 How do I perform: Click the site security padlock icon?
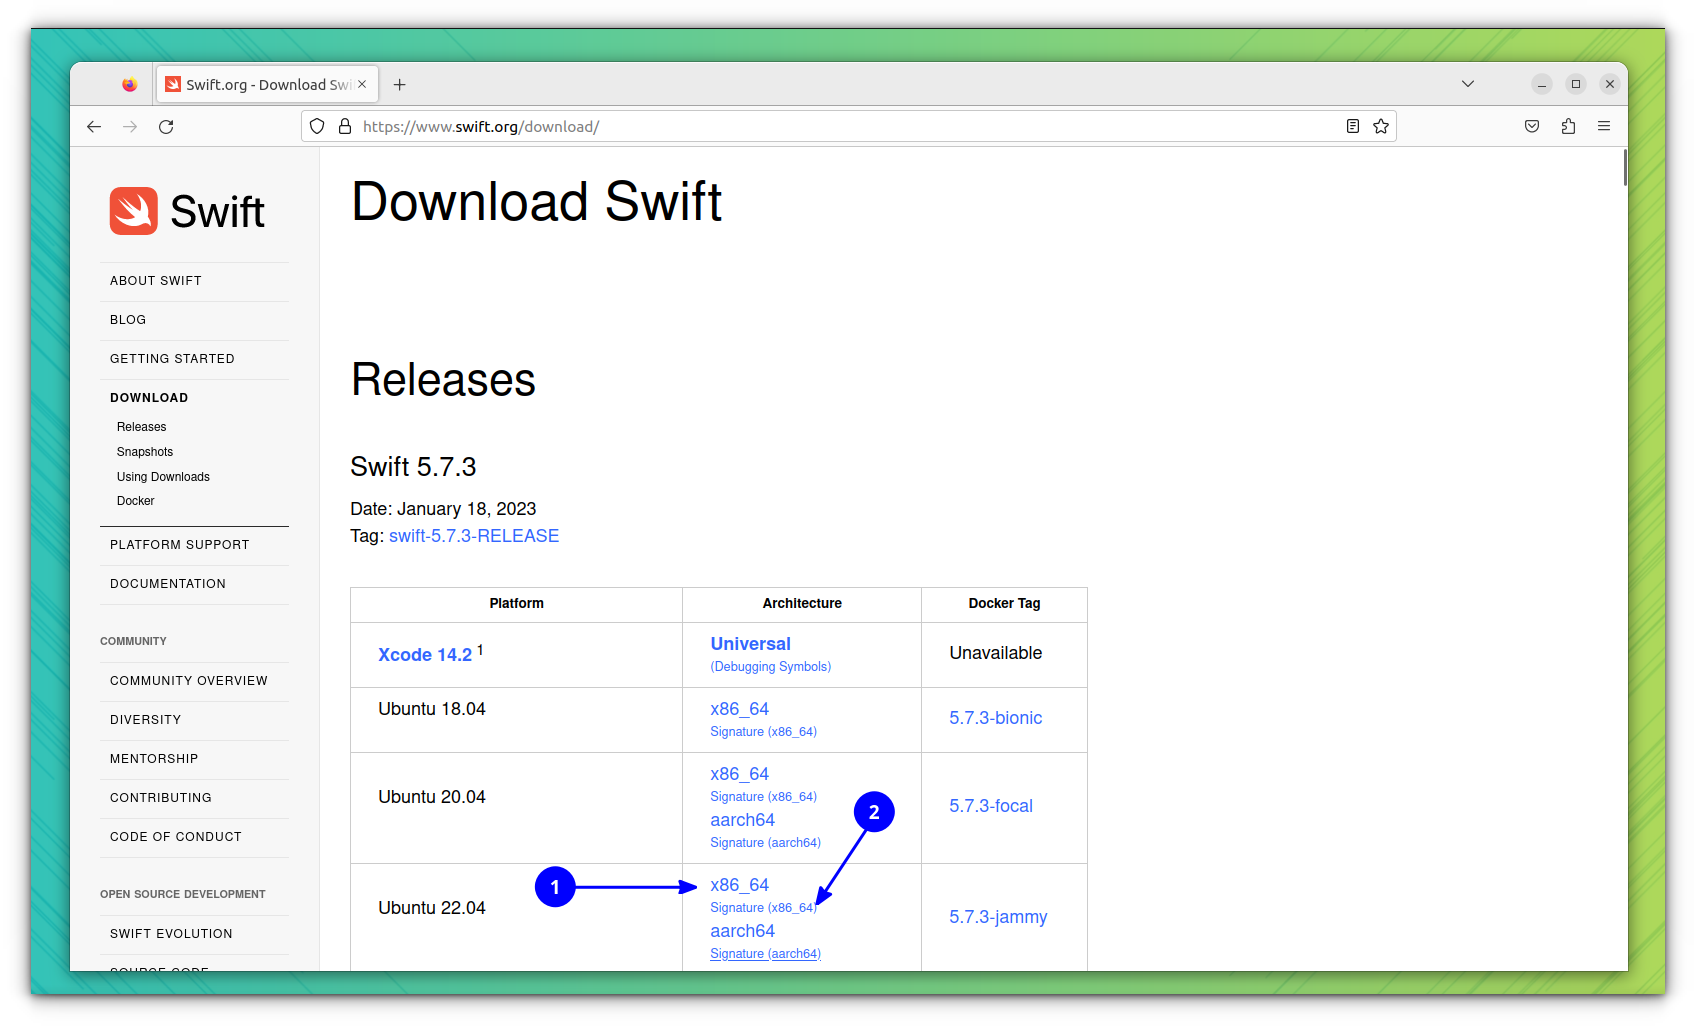(345, 127)
